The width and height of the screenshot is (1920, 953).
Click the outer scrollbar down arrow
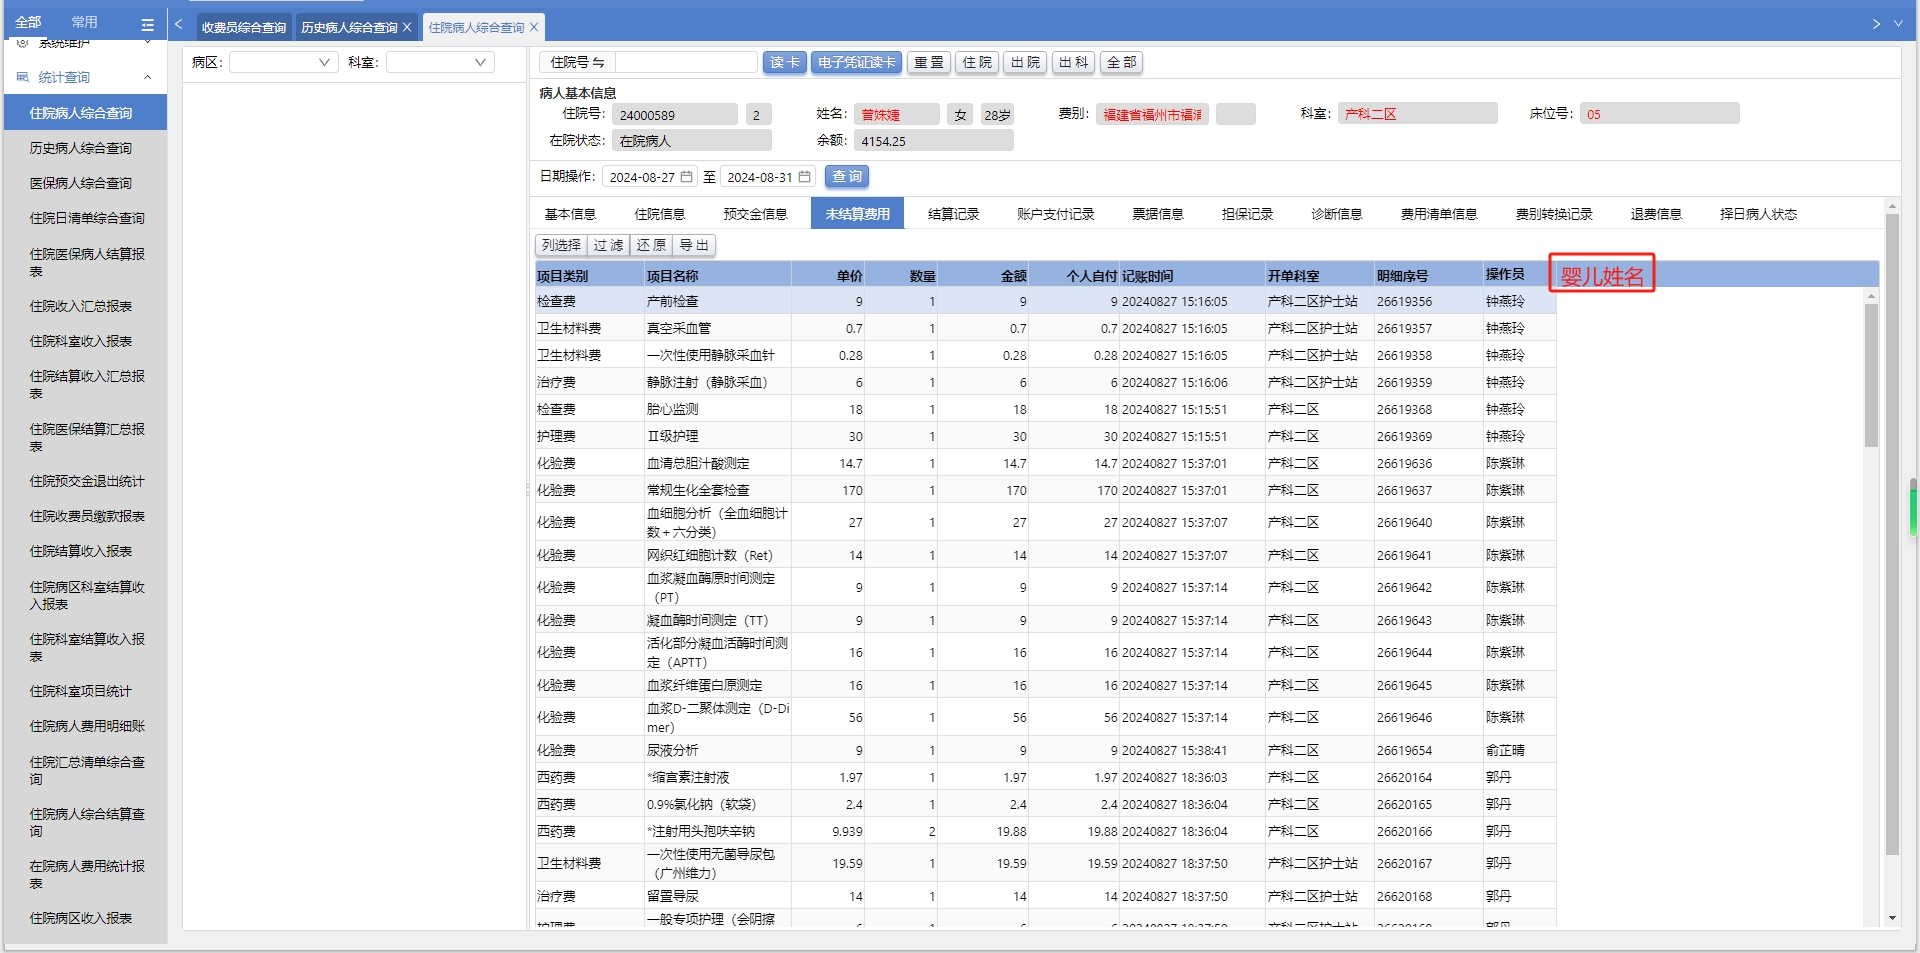tap(1891, 918)
